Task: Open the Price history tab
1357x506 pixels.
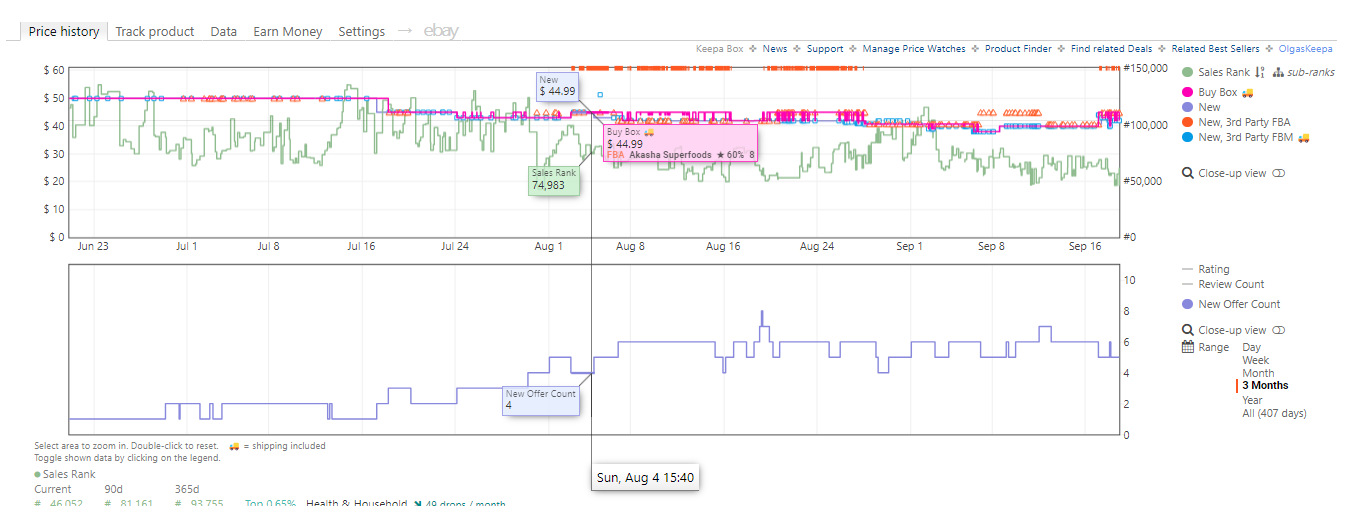Action: [x=64, y=31]
